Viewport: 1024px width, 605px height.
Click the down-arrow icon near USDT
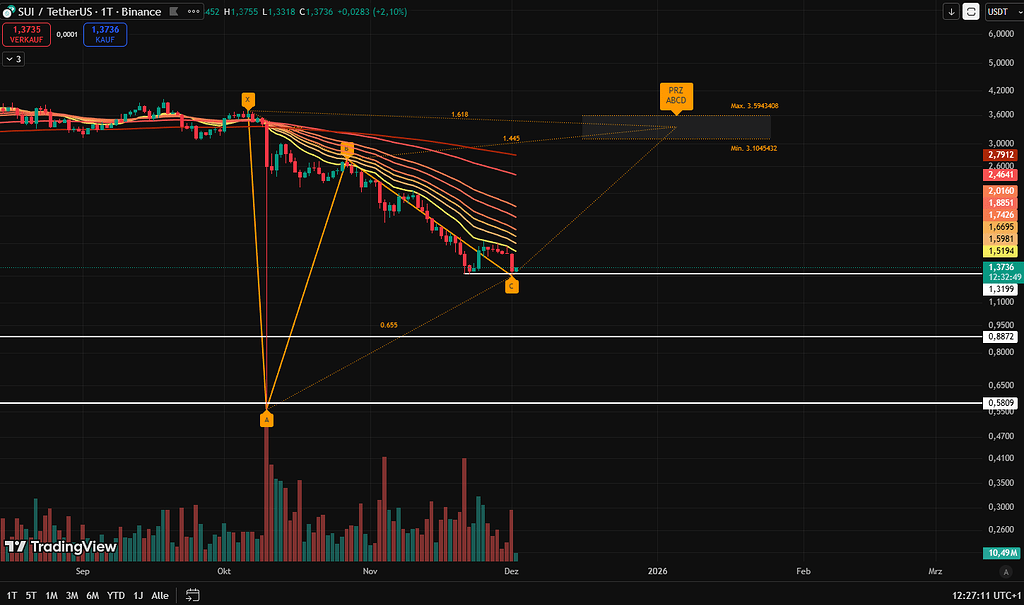[x=951, y=12]
